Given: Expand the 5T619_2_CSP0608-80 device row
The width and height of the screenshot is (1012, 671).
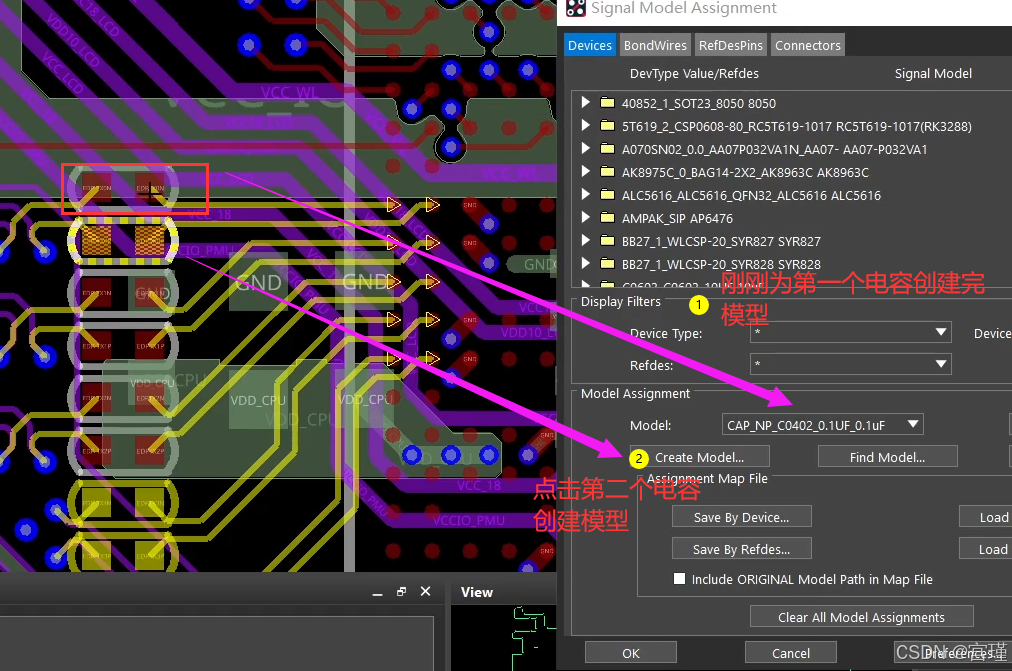Looking at the screenshot, I should point(585,126).
